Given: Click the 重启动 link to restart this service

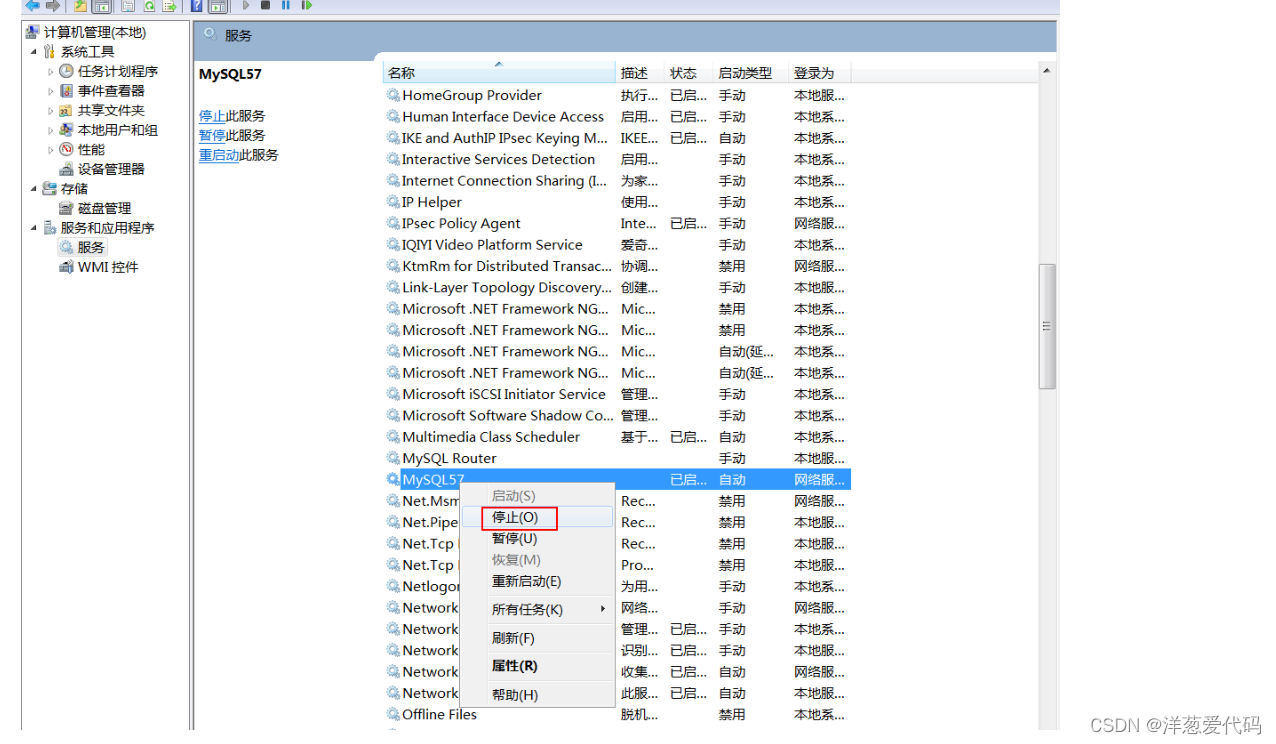Looking at the screenshot, I should pos(219,155).
